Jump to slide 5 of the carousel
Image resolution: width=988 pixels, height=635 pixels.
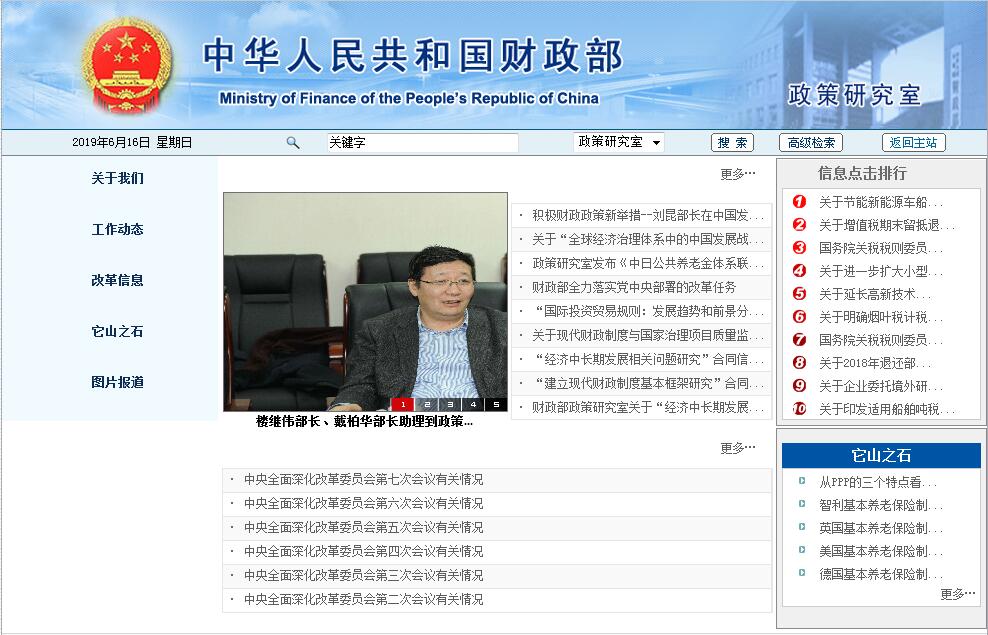point(495,405)
